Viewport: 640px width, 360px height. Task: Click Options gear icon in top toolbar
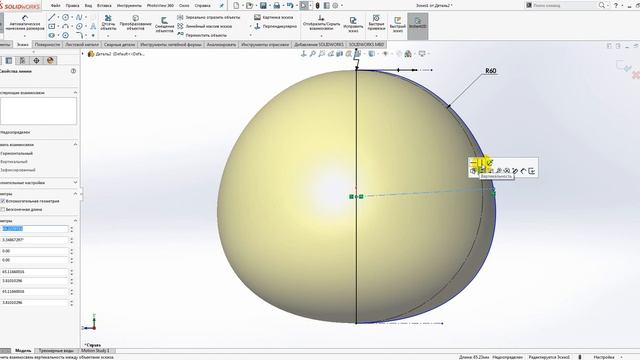coord(335,5)
